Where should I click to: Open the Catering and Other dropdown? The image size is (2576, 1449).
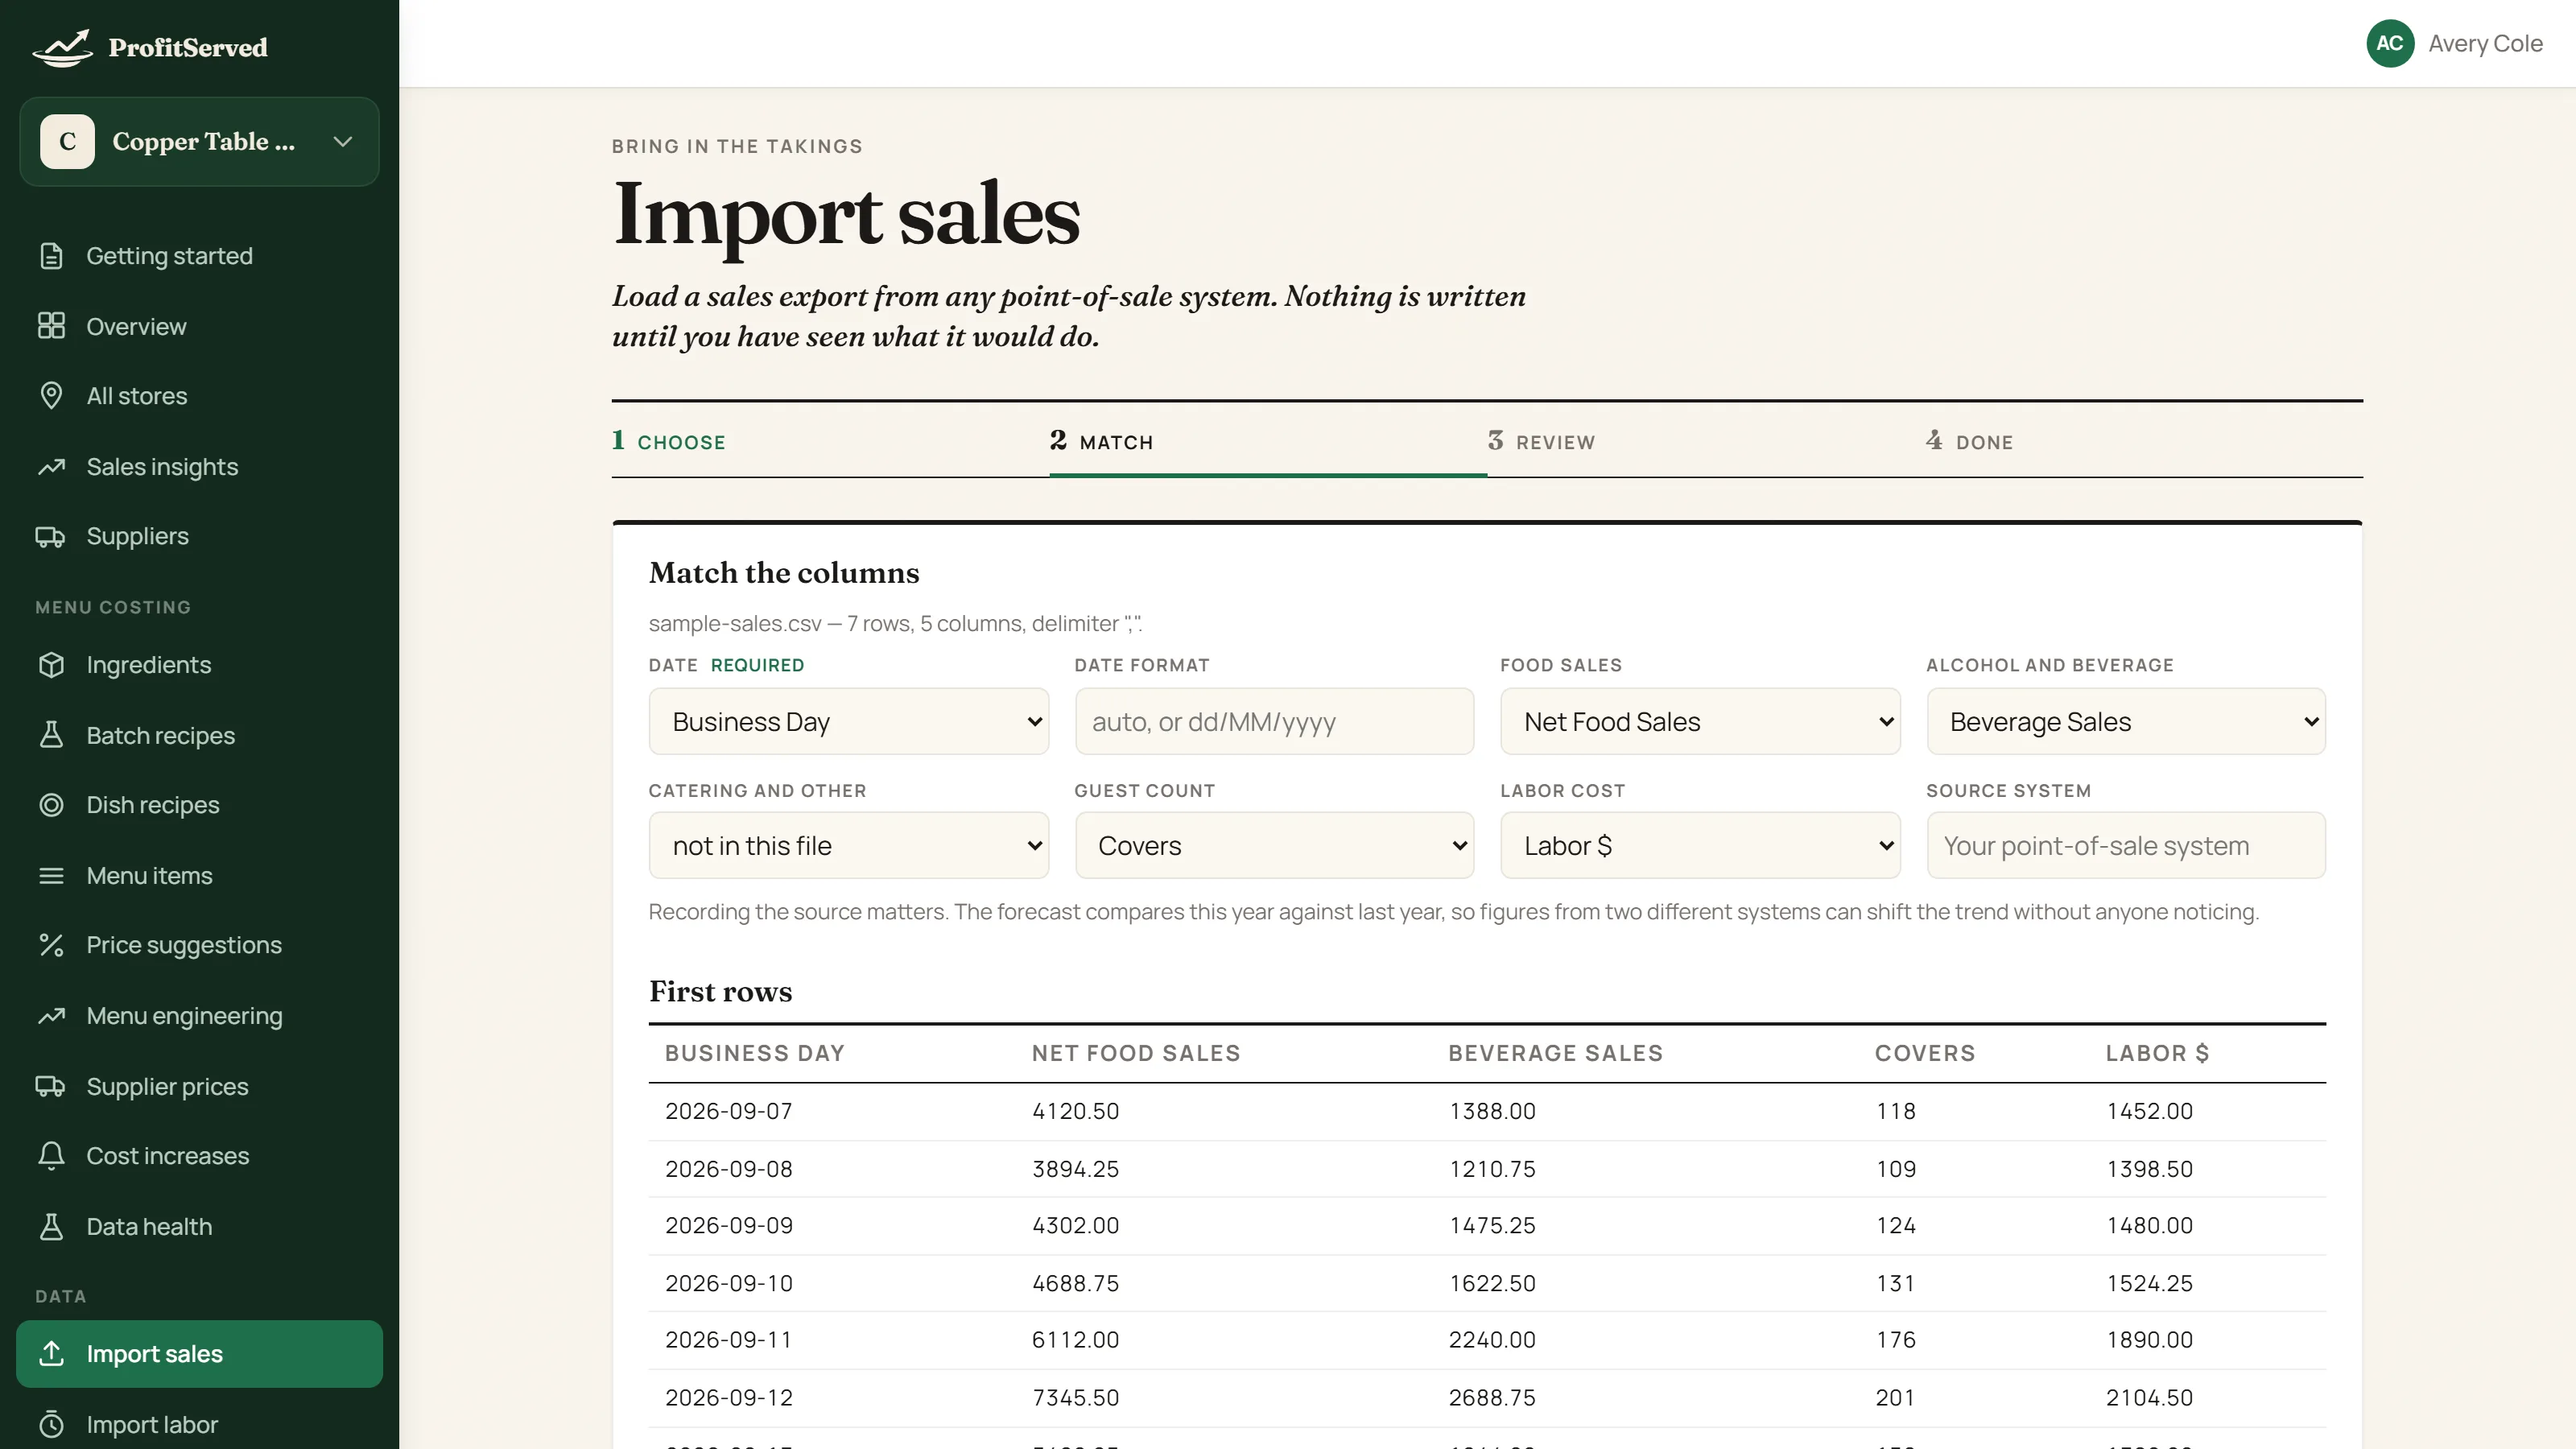click(x=848, y=846)
